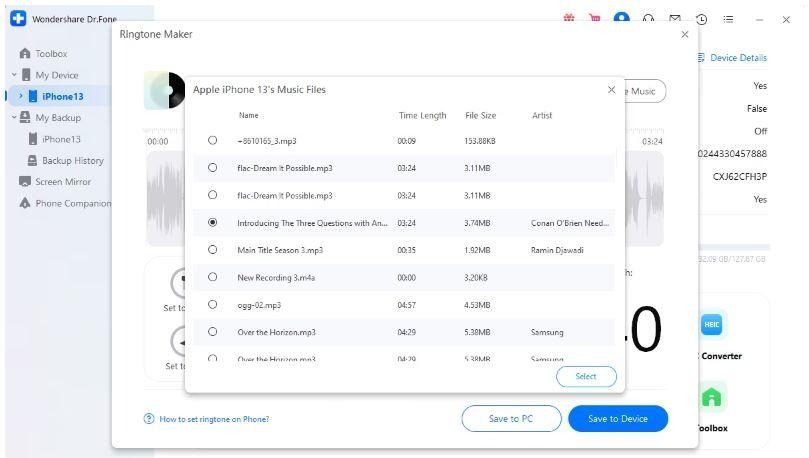809x458 pixels.
Task: Click the gift promotion icon
Action: click(x=569, y=19)
